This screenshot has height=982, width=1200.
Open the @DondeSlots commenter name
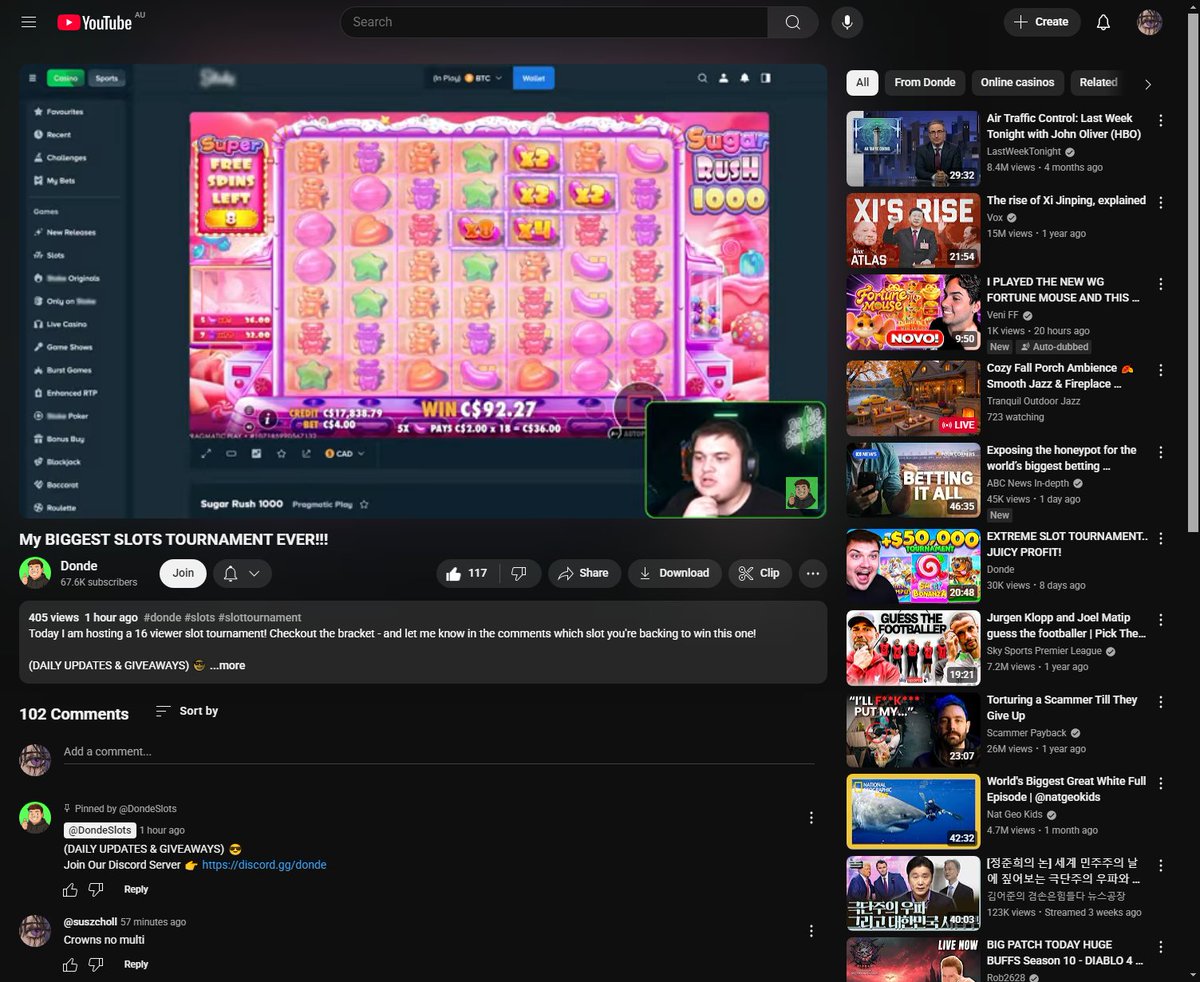[x=100, y=830]
